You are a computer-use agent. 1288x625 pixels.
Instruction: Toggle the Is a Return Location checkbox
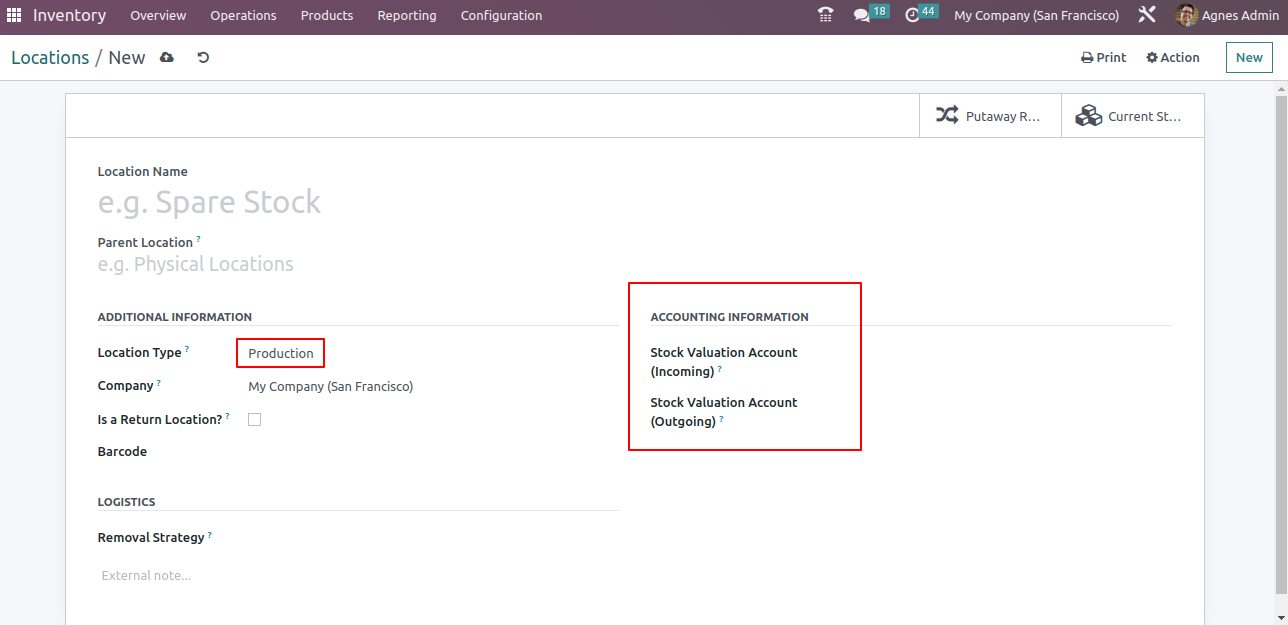[x=254, y=420]
